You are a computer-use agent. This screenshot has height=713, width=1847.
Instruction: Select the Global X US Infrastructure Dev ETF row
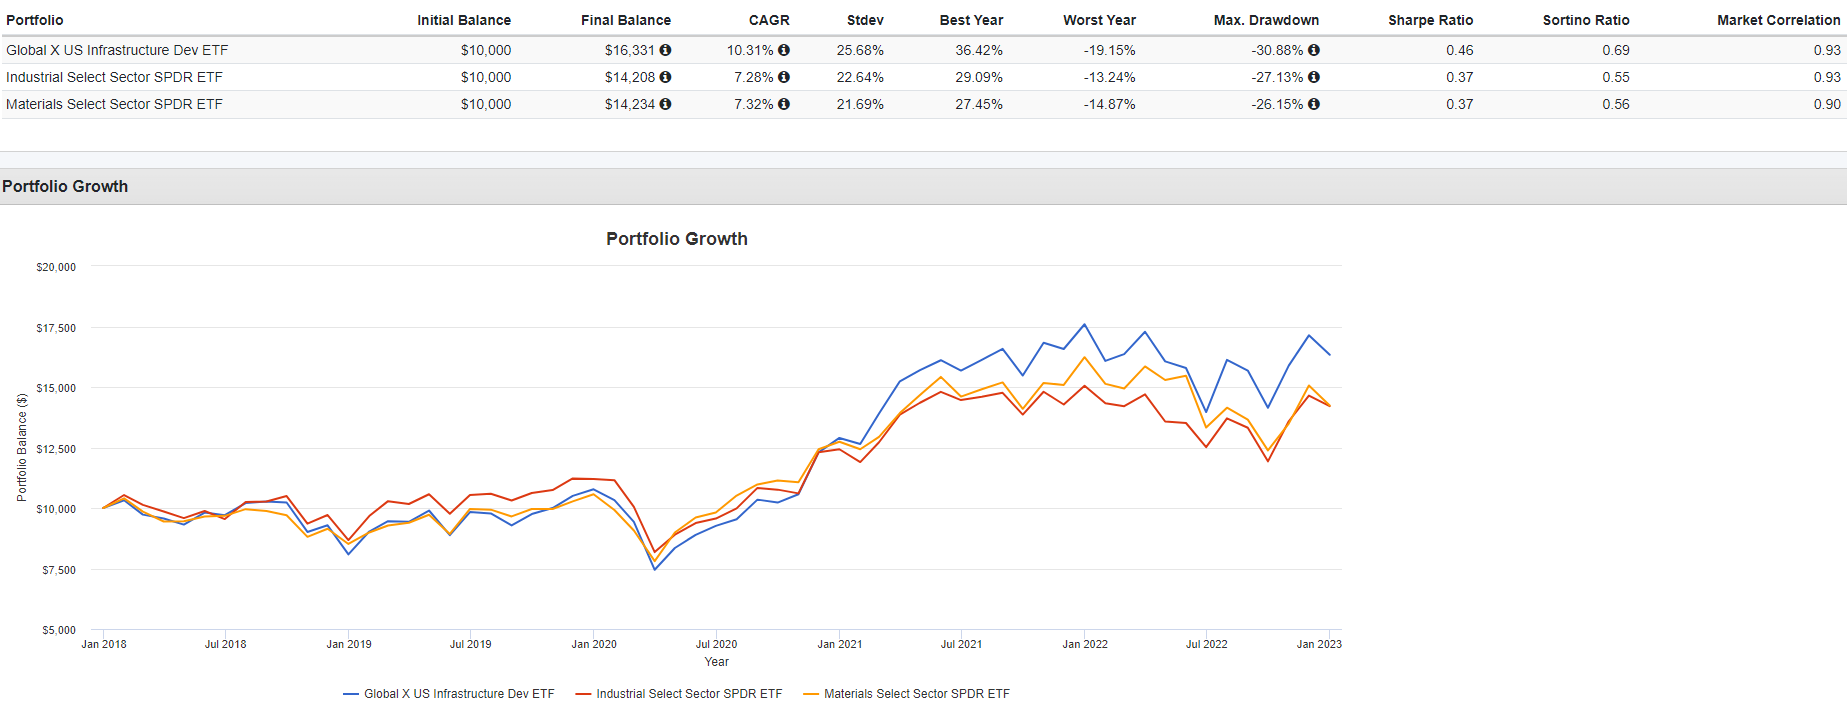click(117, 50)
